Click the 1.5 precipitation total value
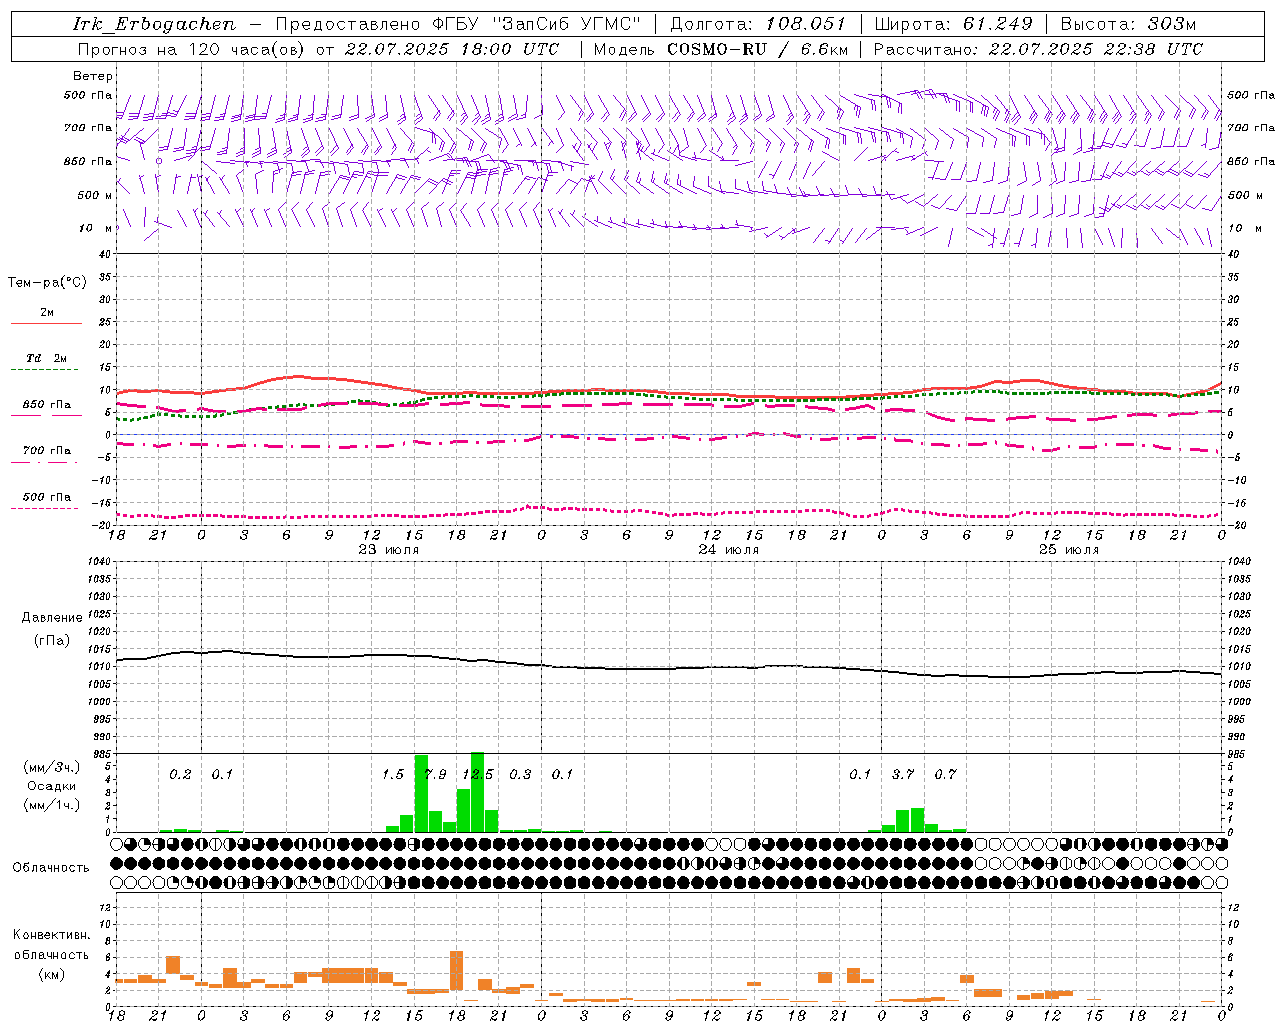This screenshot has height=1024, width=1280. point(393,774)
